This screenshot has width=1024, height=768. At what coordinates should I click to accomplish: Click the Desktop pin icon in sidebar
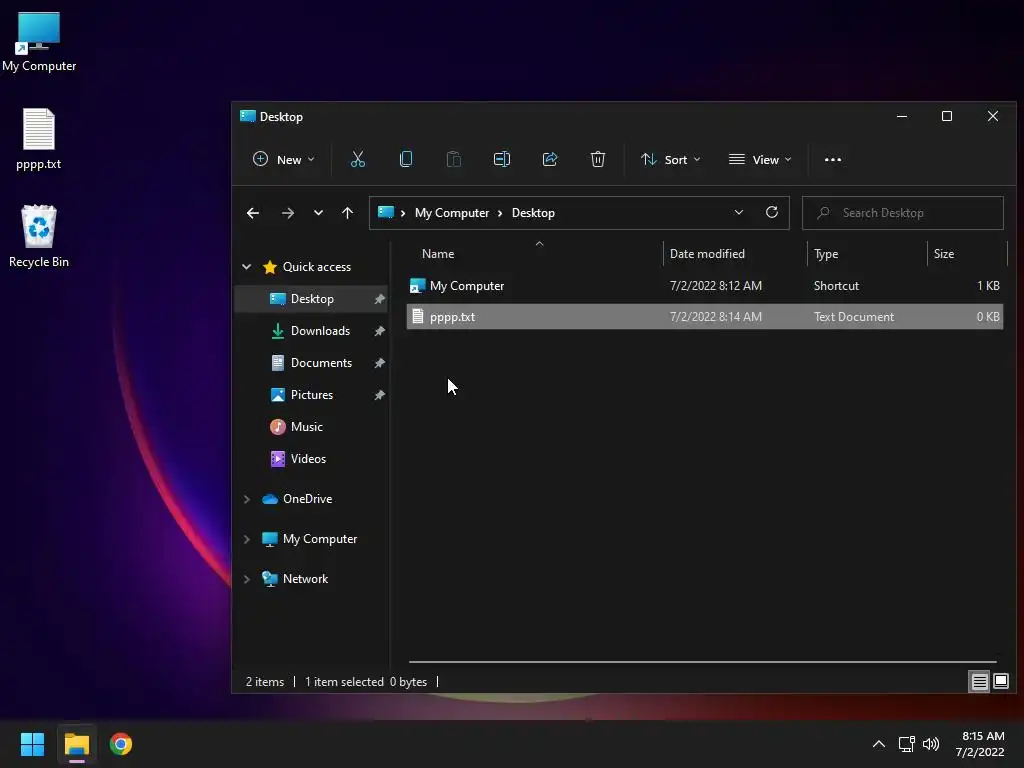pyautogui.click(x=379, y=299)
